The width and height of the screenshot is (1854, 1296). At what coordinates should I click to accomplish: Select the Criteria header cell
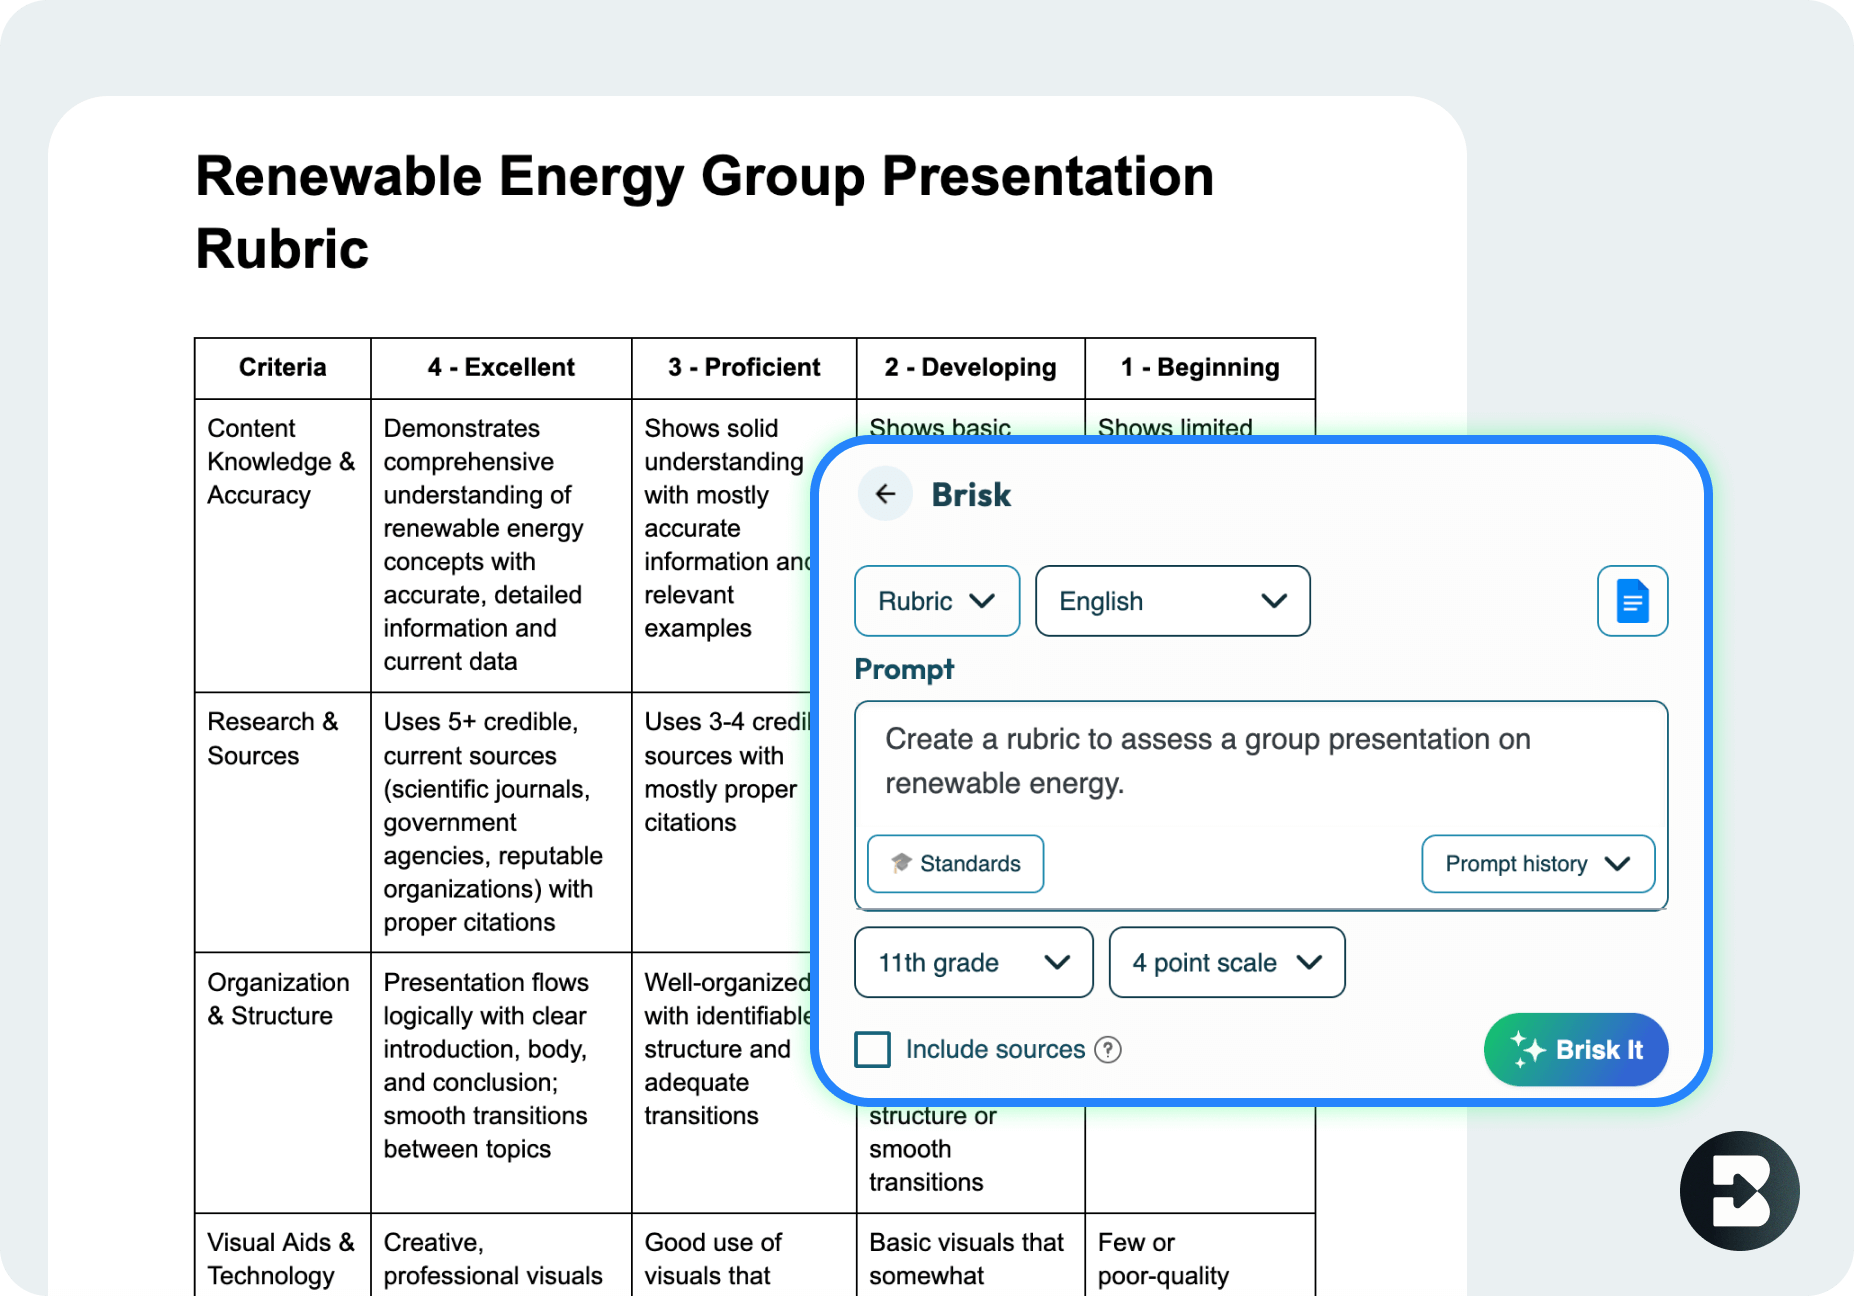pyautogui.click(x=283, y=368)
